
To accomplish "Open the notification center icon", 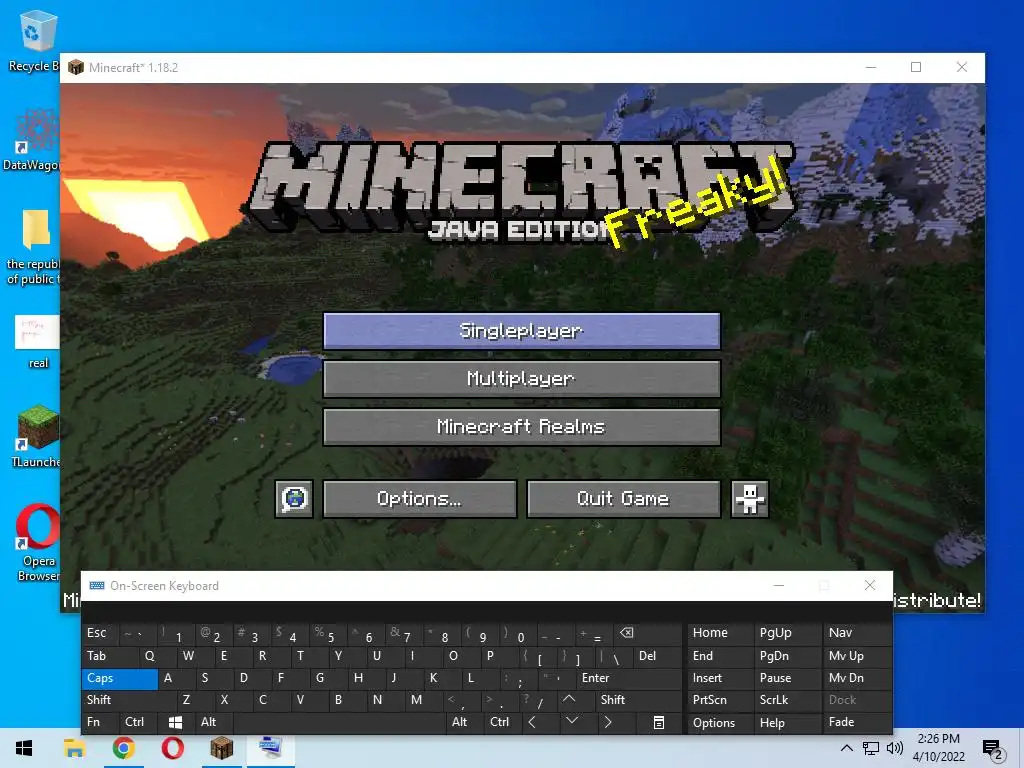I will 993,749.
